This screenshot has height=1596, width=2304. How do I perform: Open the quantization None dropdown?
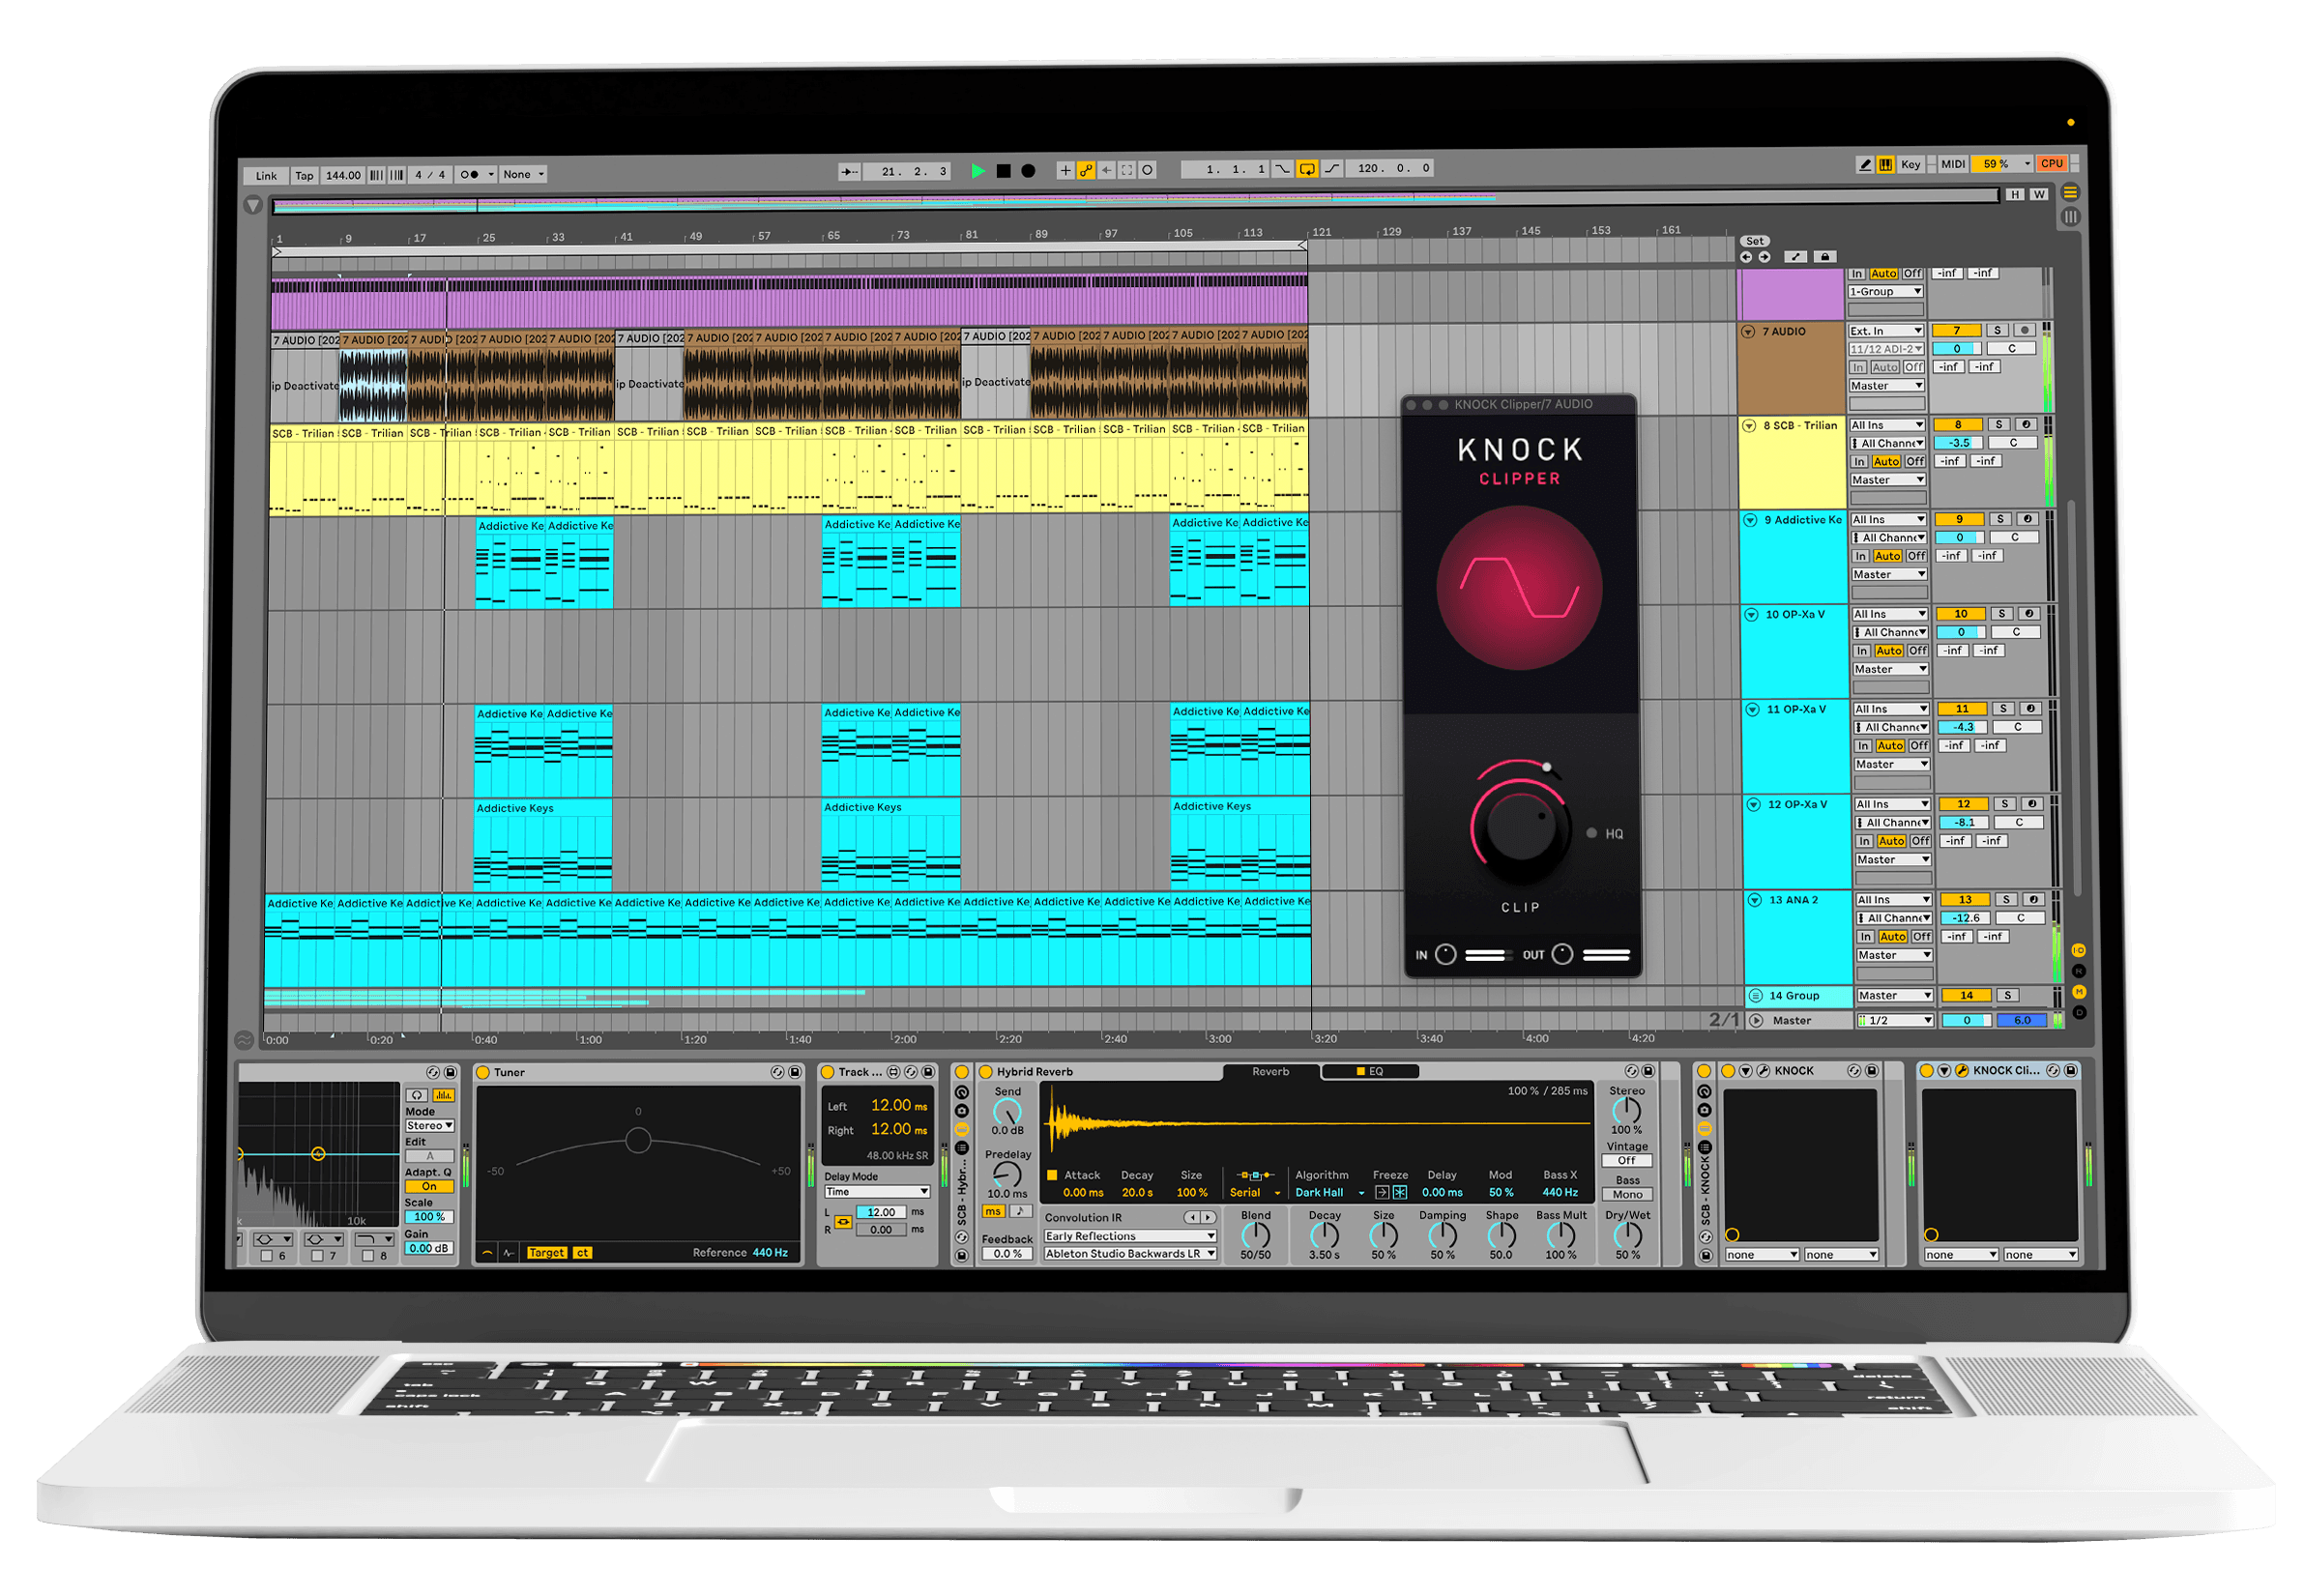(524, 175)
